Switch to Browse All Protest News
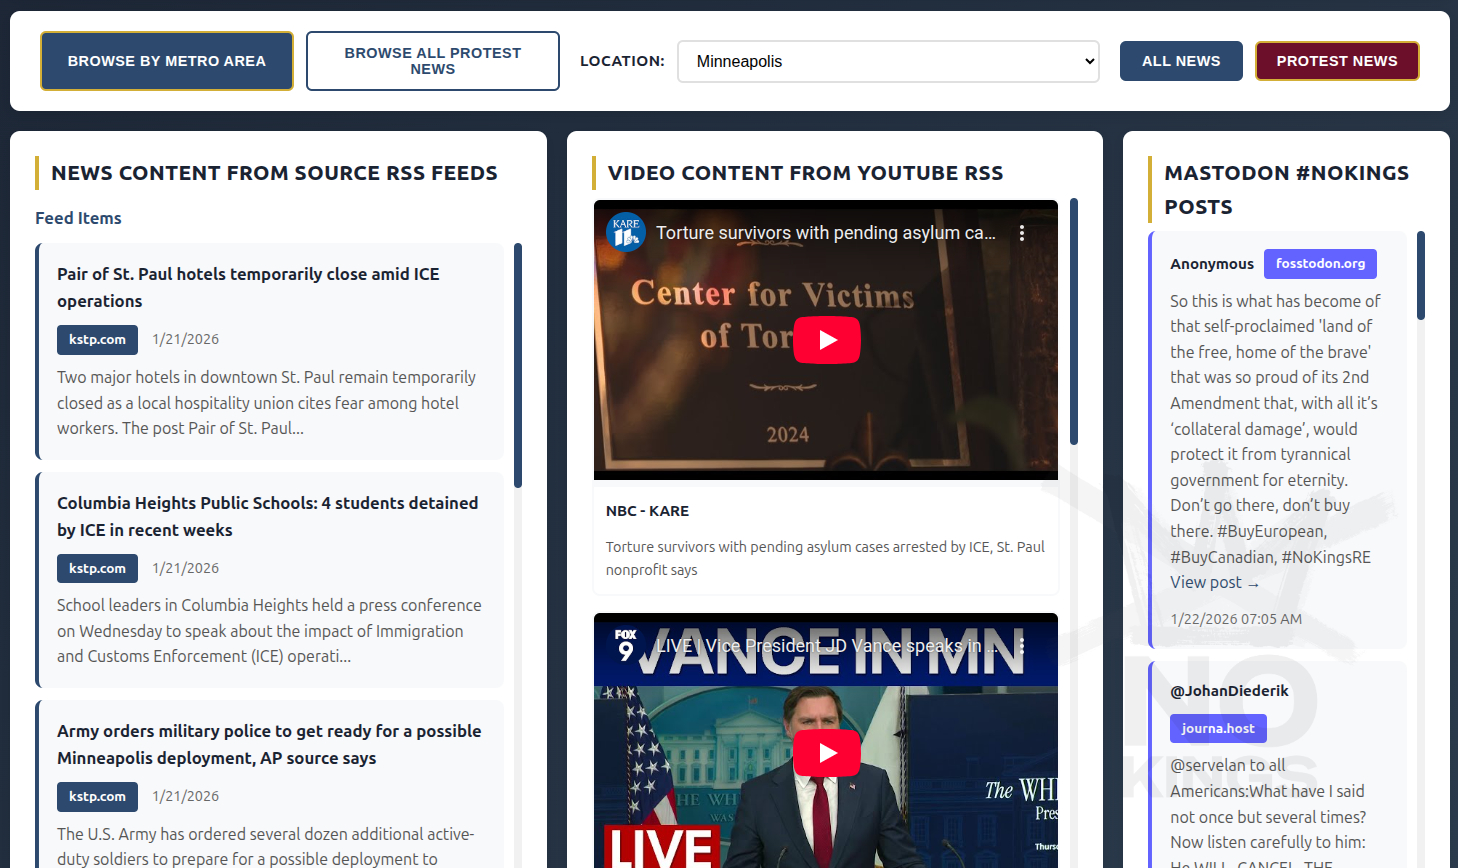The width and height of the screenshot is (1458, 868). tap(432, 61)
